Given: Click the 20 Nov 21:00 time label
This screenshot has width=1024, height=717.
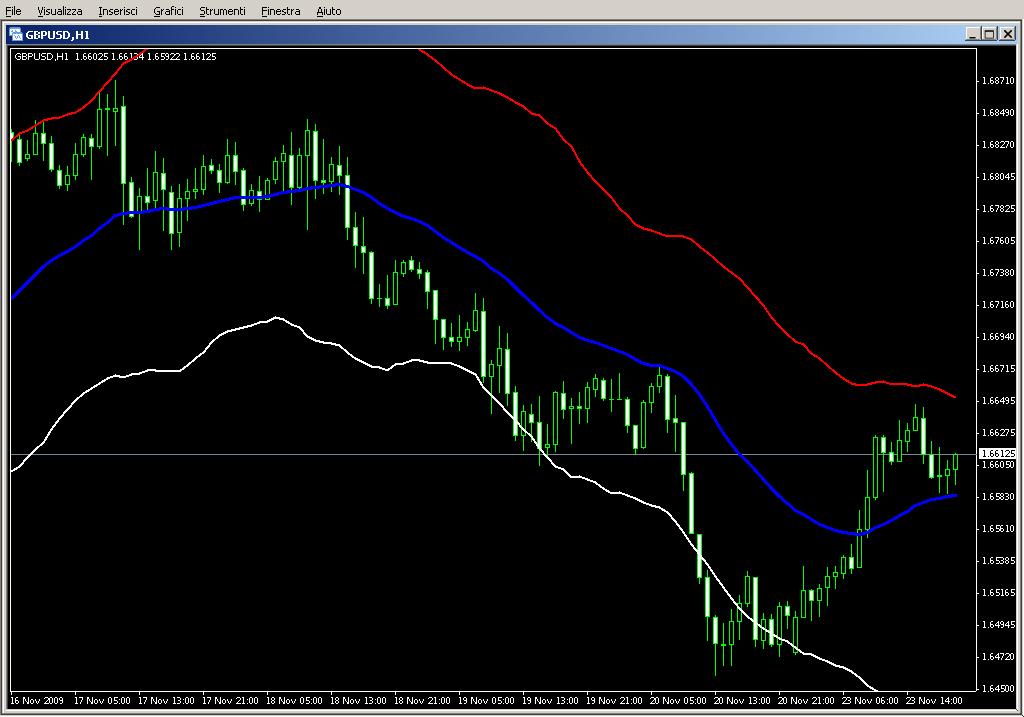Looking at the screenshot, I should 806,701.
